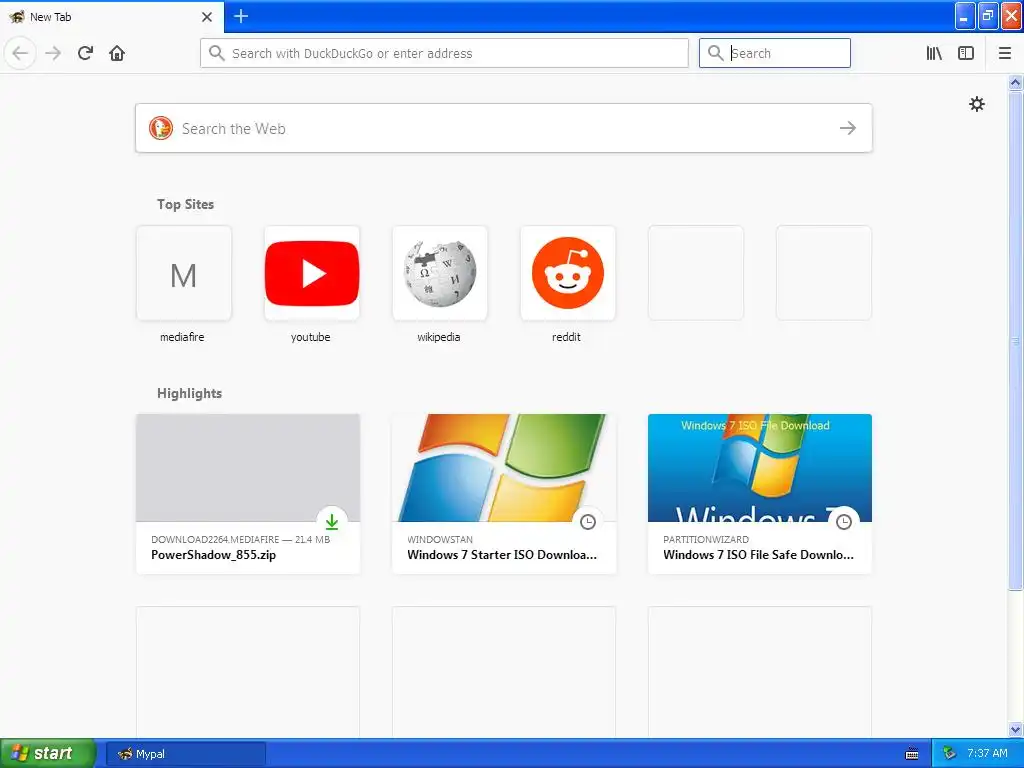Viewport: 1024px width, 768px height.
Task: Open the Windows logo thumbnail from Windowstan
Action: (504, 468)
